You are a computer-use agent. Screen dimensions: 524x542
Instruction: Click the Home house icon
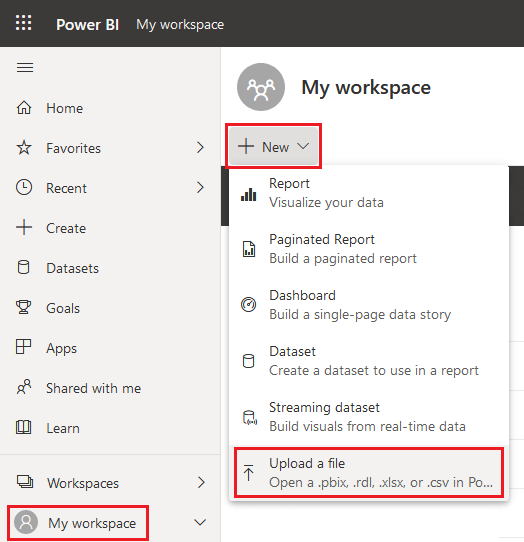[x=24, y=108]
